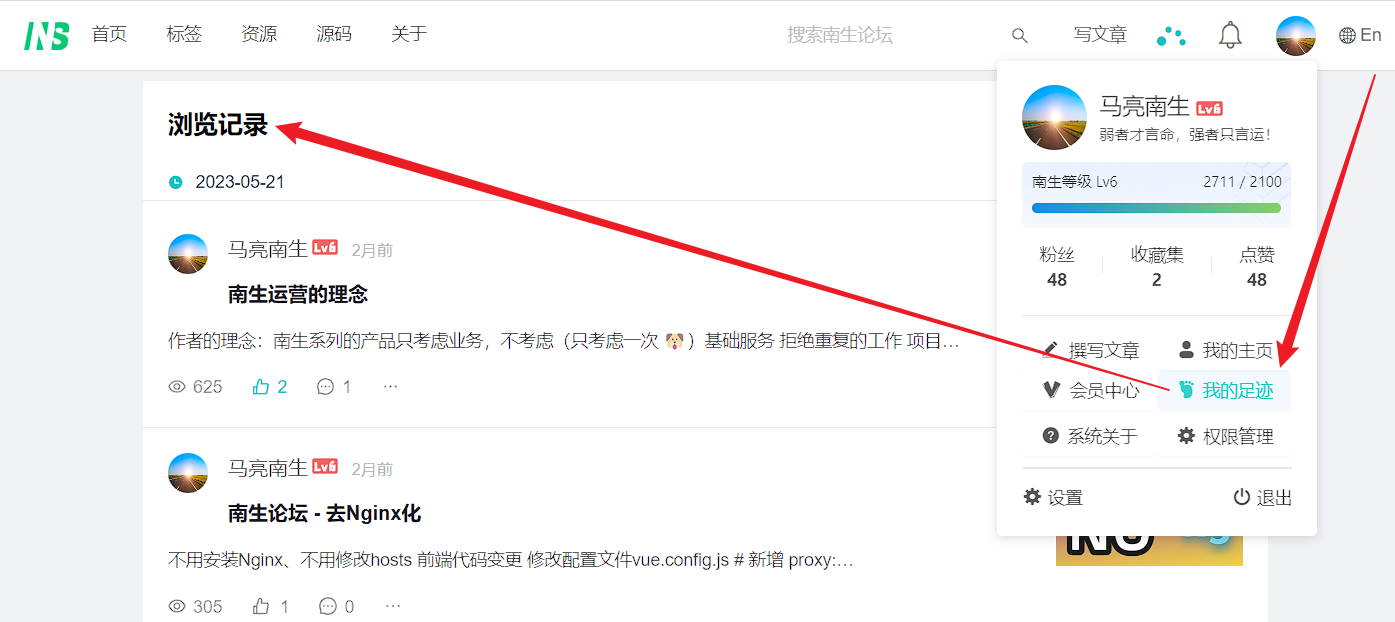Like the 南生论坛 - 去Nginx化 post

point(271,606)
